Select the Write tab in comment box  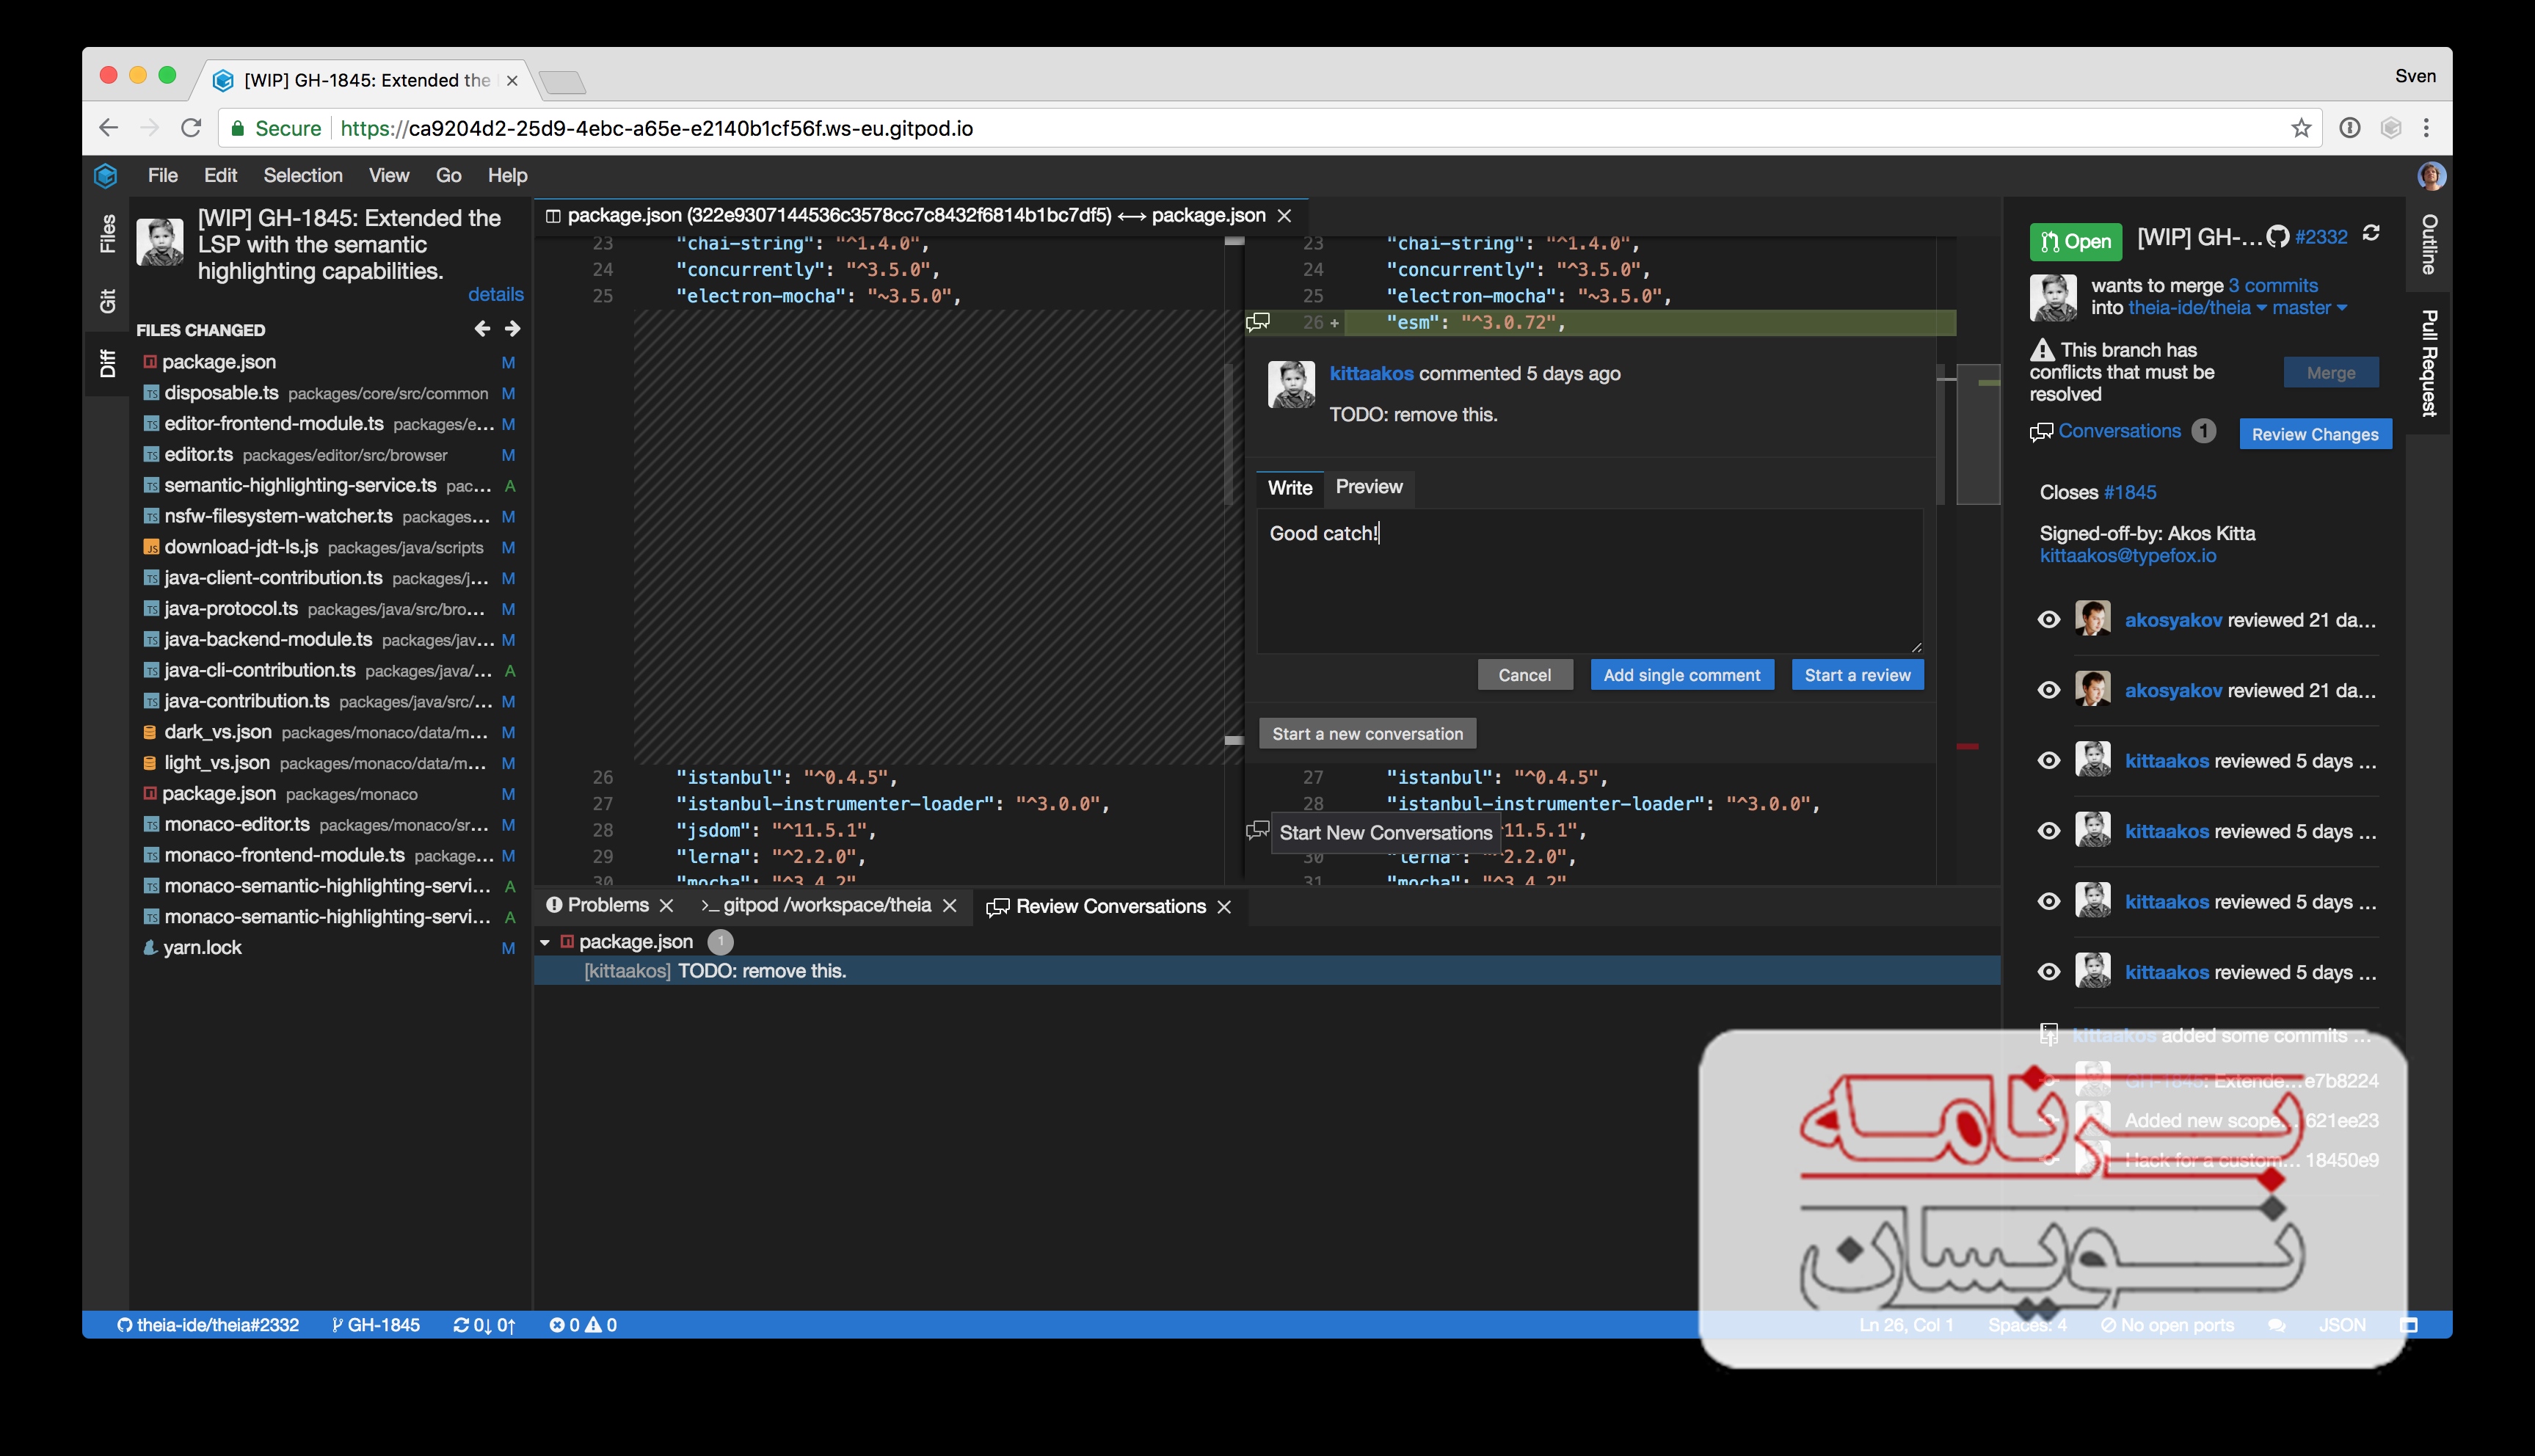coord(1290,487)
